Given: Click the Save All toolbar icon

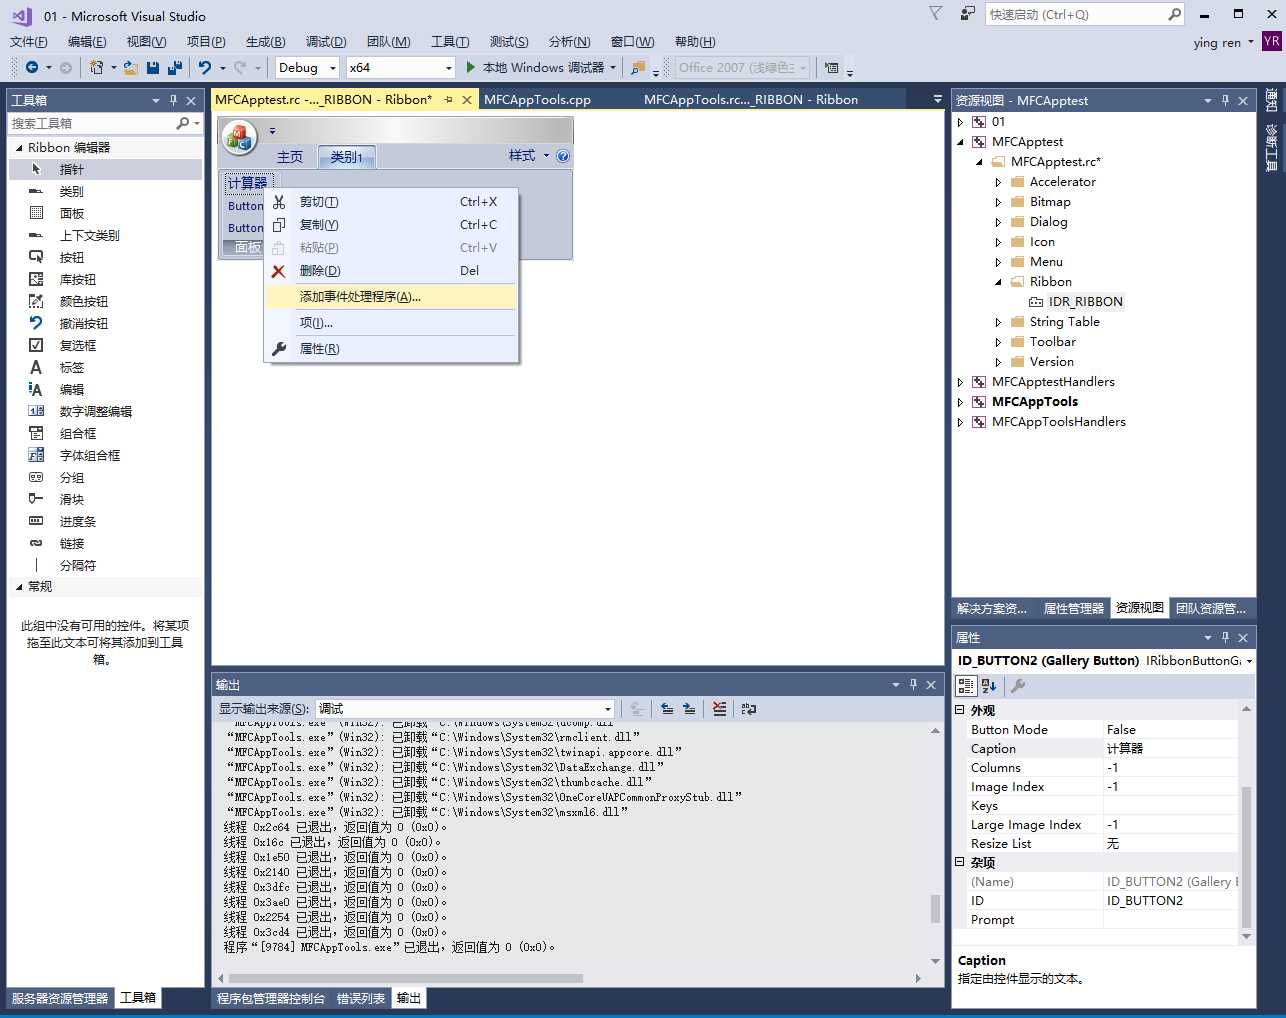Looking at the screenshot, I should [x=175, y=67].
